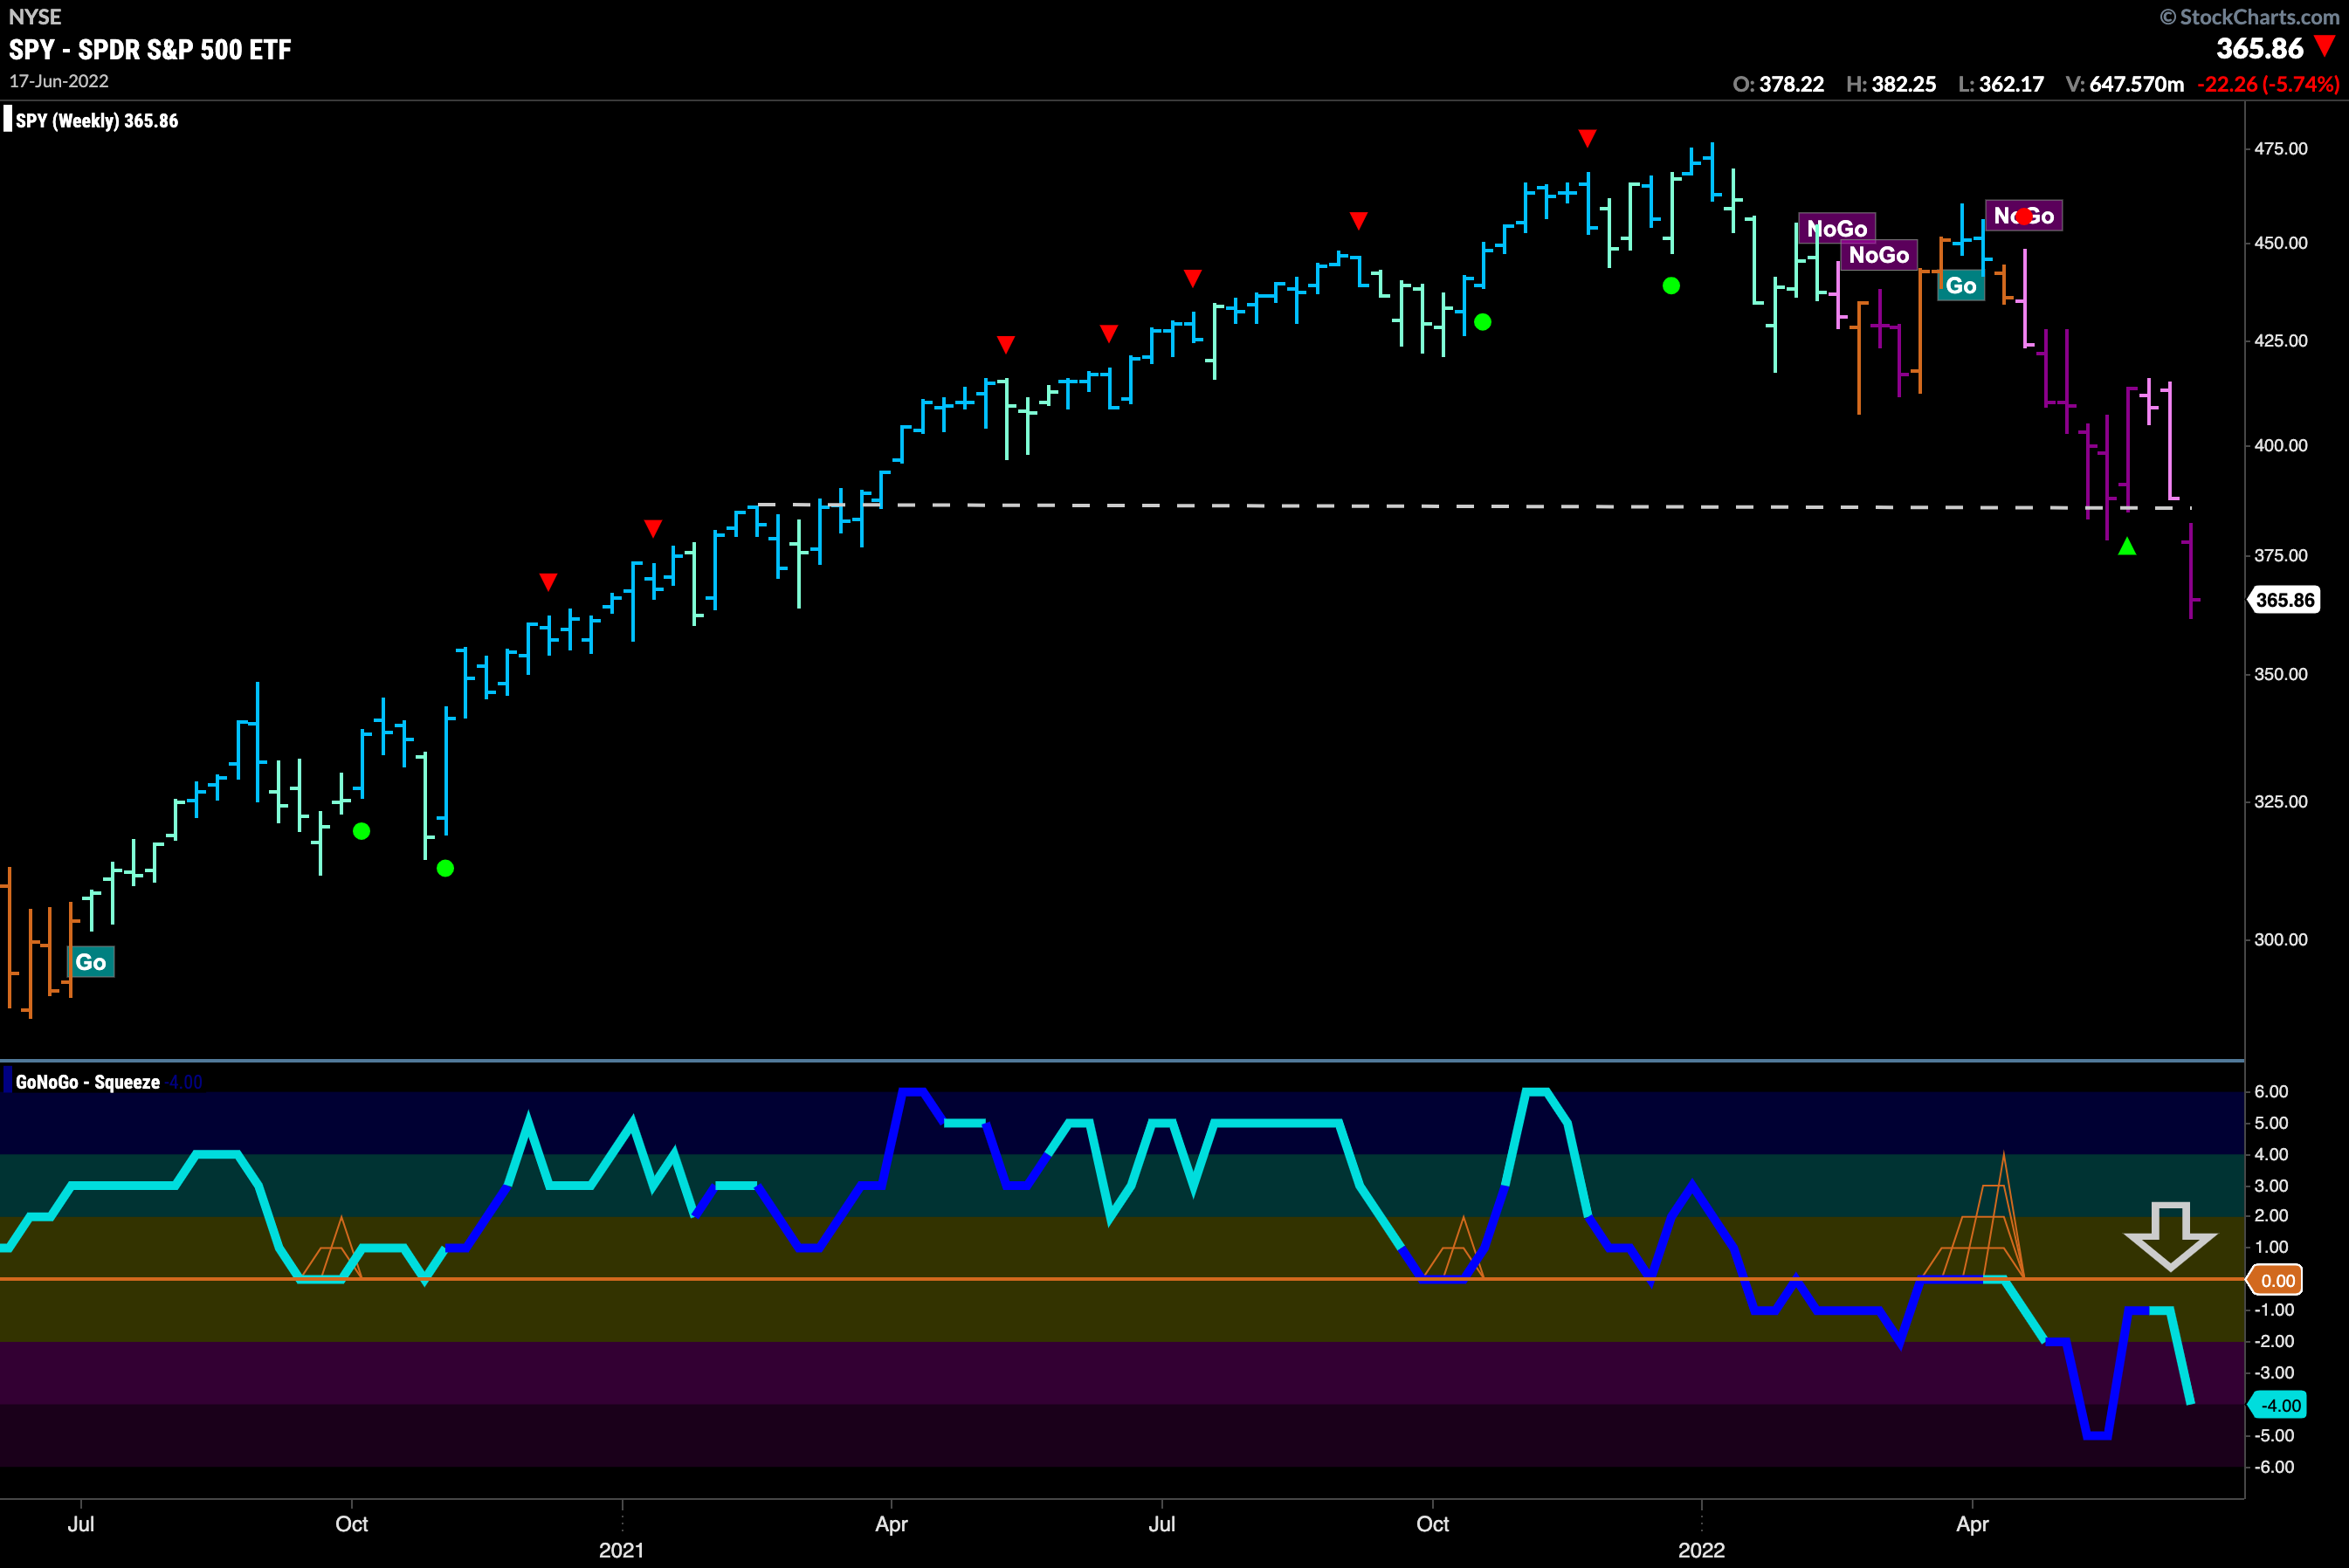Click the earliest purple NoGo label
This screenshot has height=1568, width=2349.
[1837, 229]
